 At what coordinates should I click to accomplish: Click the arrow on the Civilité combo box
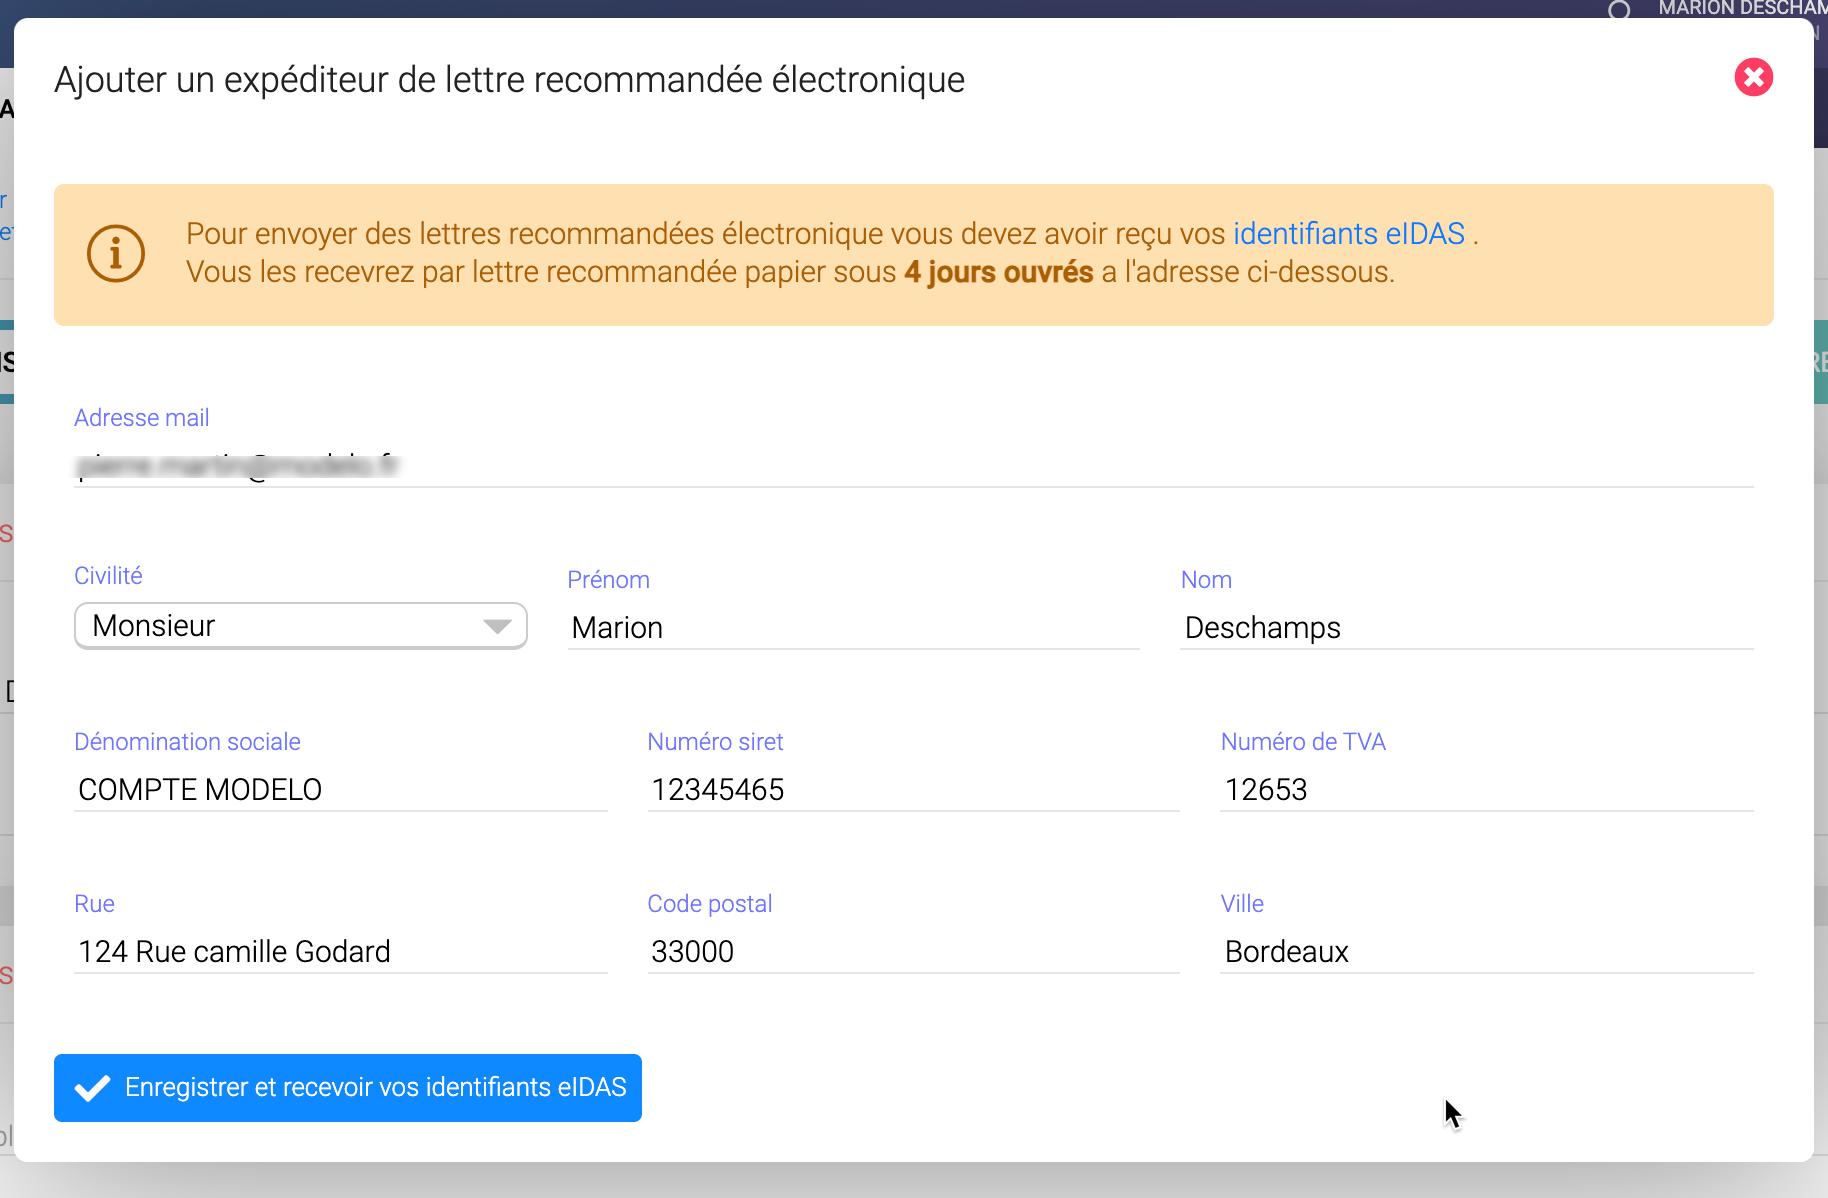(497, 626)
